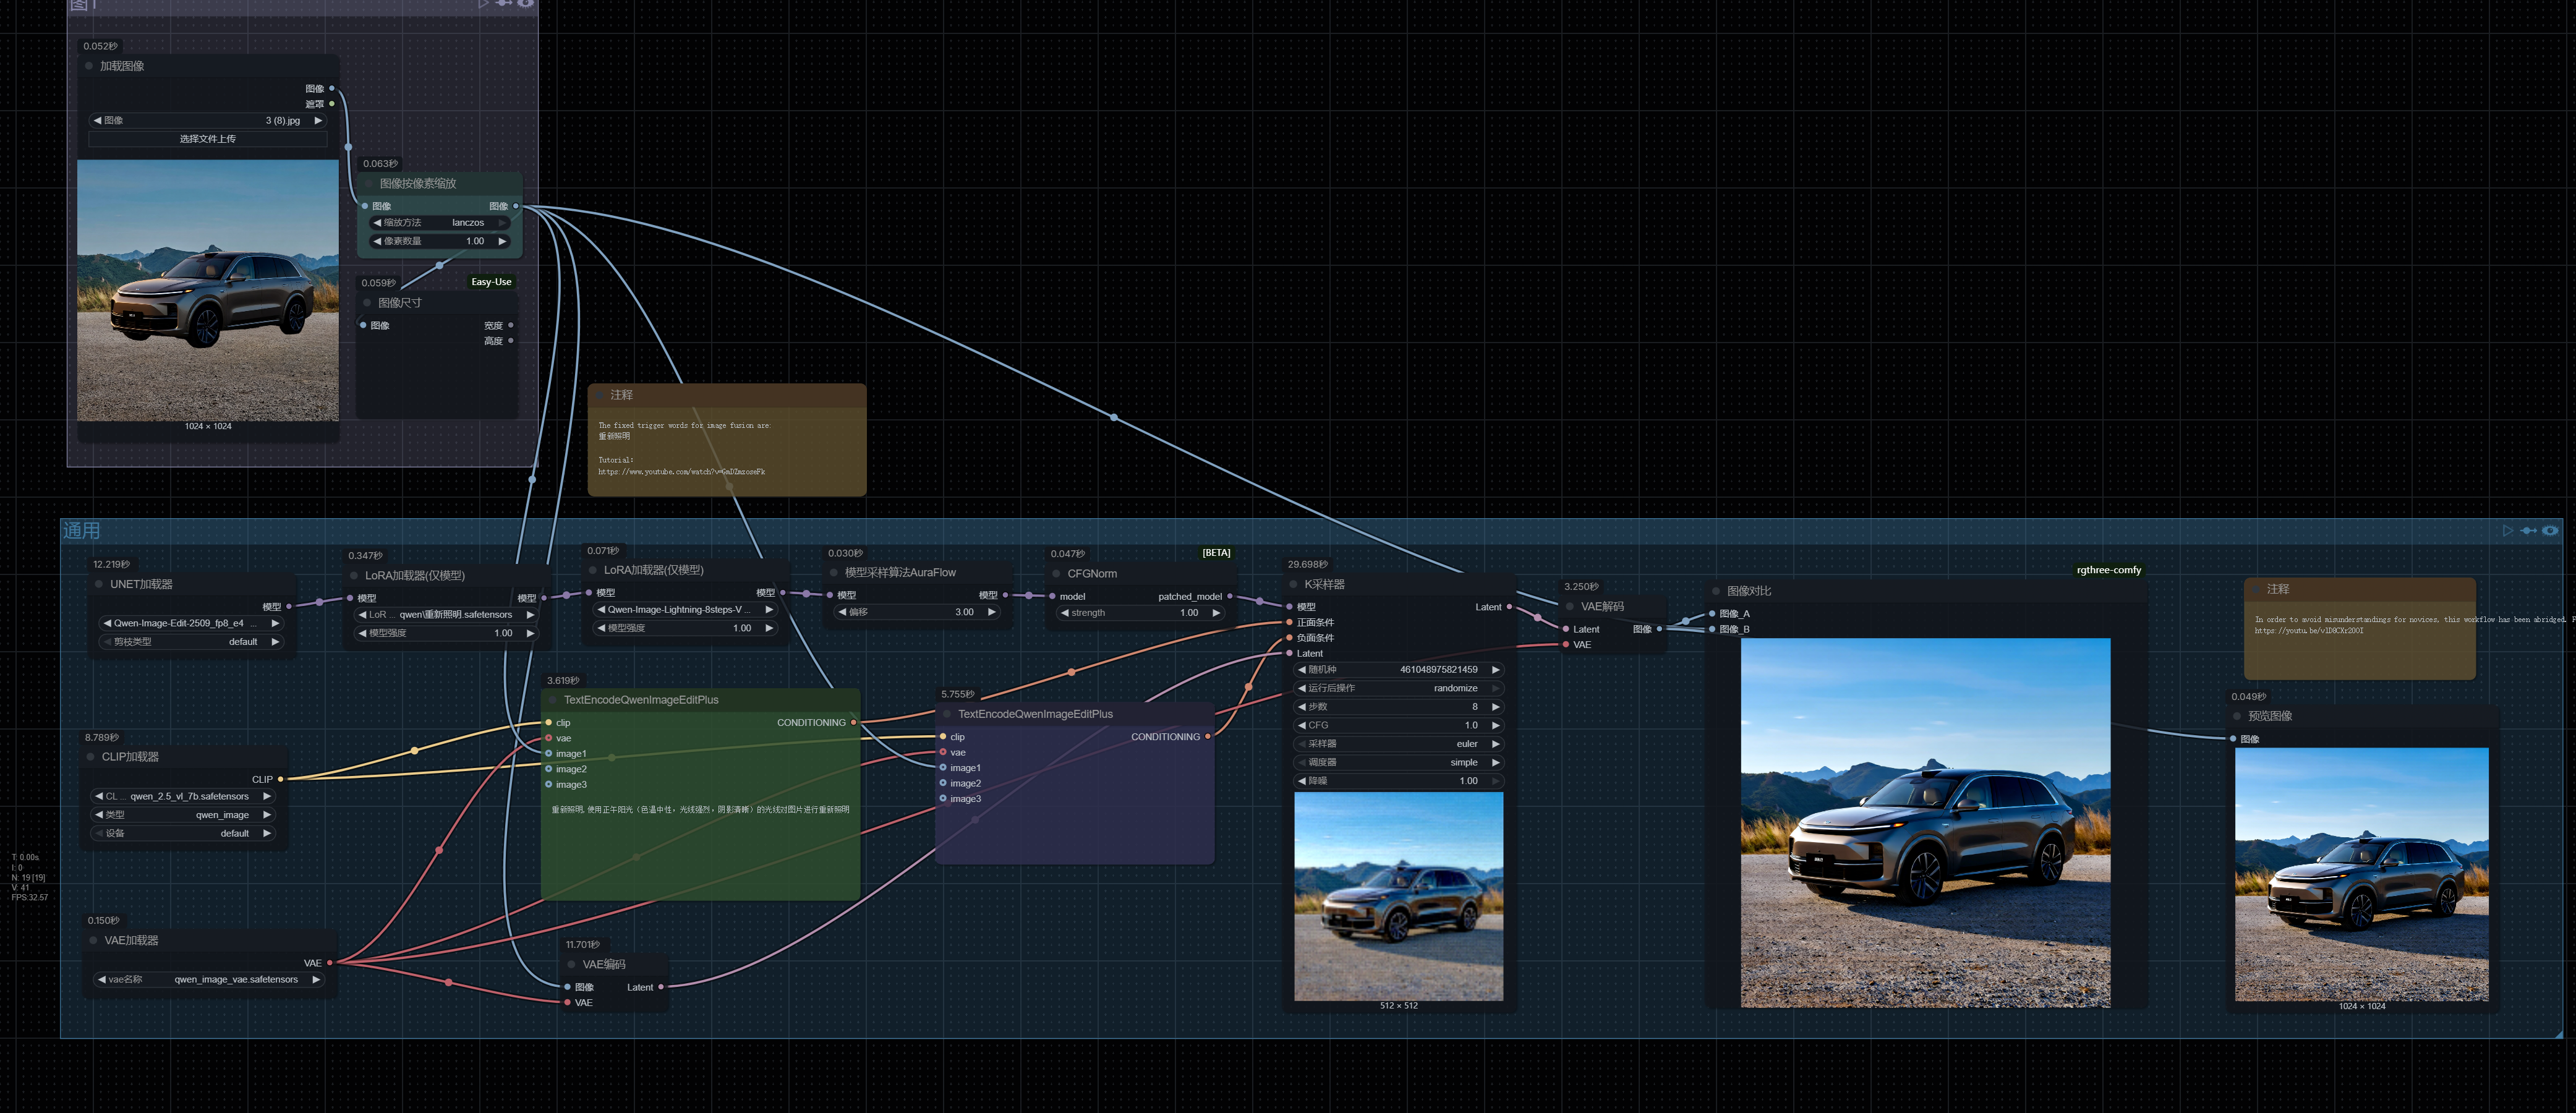This screenshot has height=1113, width=2576.
Task: Collapse the VAE解码 node via its title dot
Action: point(1570,606)
